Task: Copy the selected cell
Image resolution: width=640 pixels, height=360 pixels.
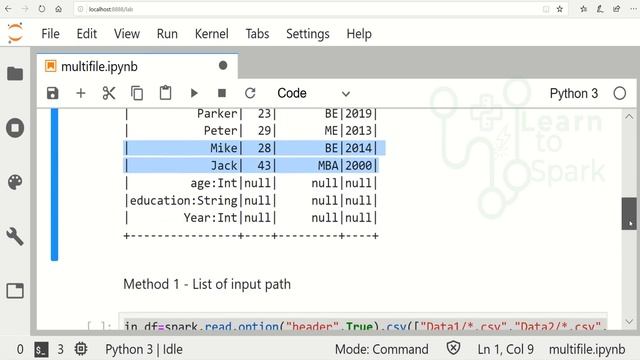Action: [x=137, y=93]
